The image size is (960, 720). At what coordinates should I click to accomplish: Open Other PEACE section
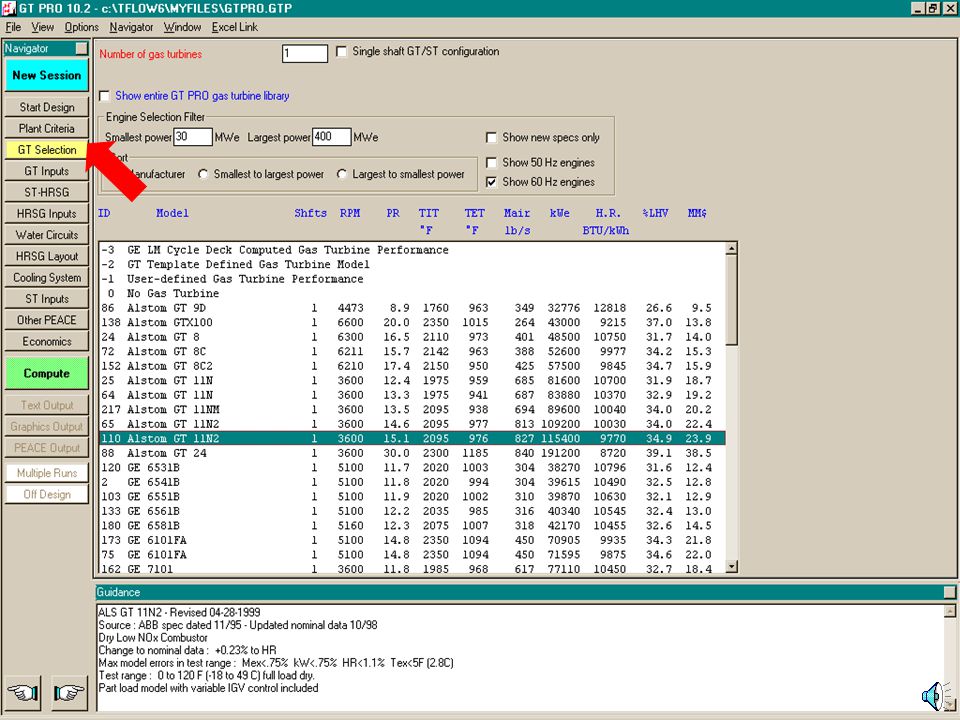tap(47, 320)
